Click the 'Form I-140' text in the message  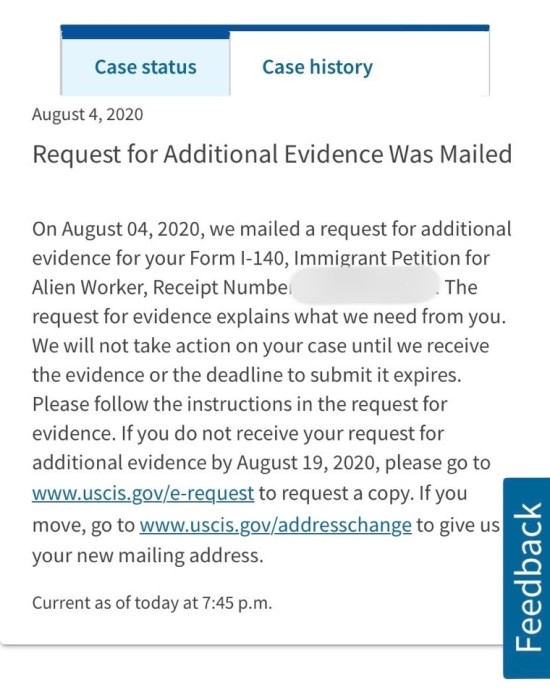pos(236,258)
